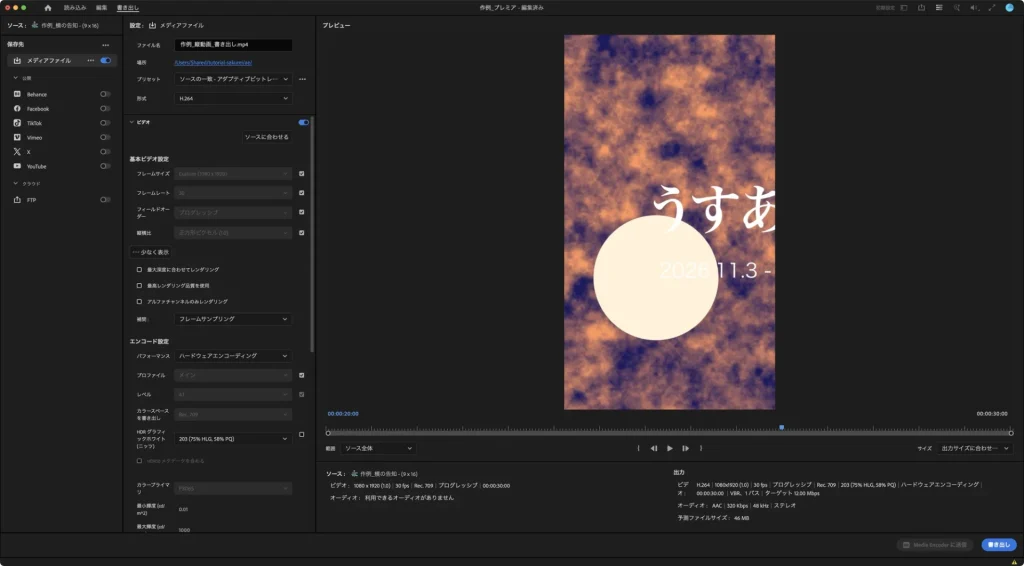Screen dimensions: 1024x566
Task: Toggle the ビデオ section switch off
Action: point(304,122)
